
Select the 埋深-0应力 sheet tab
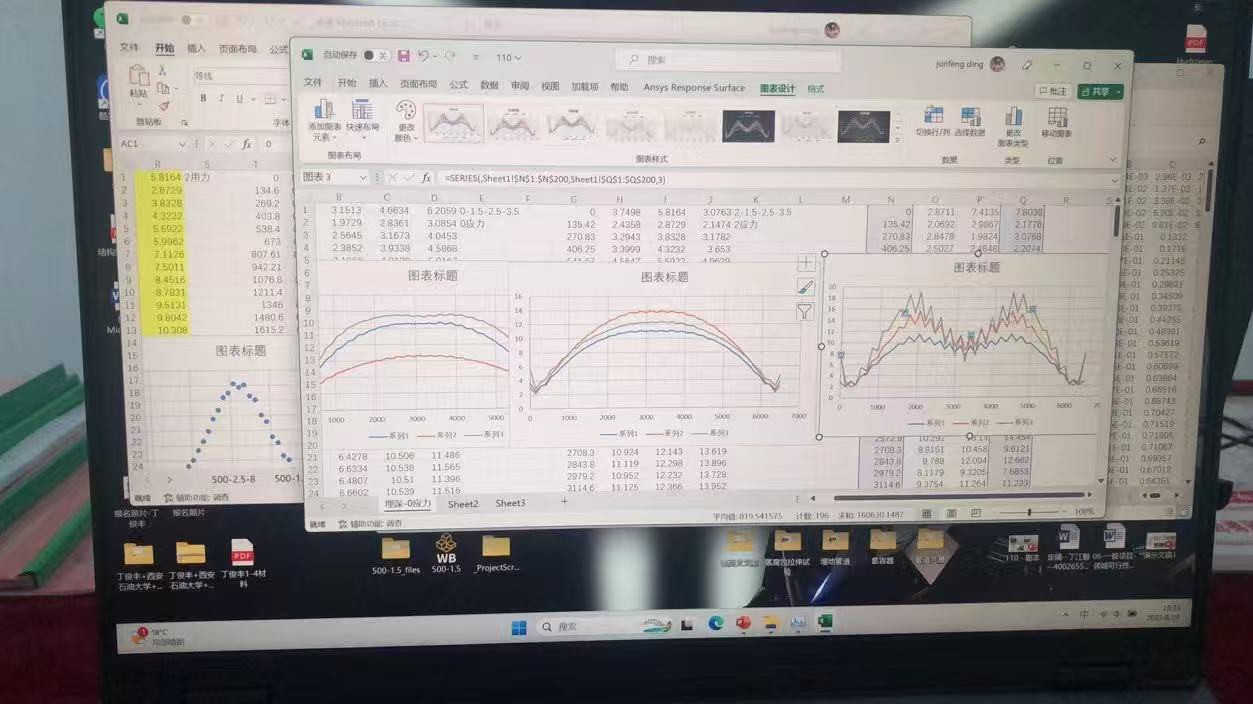pos(408,503)
